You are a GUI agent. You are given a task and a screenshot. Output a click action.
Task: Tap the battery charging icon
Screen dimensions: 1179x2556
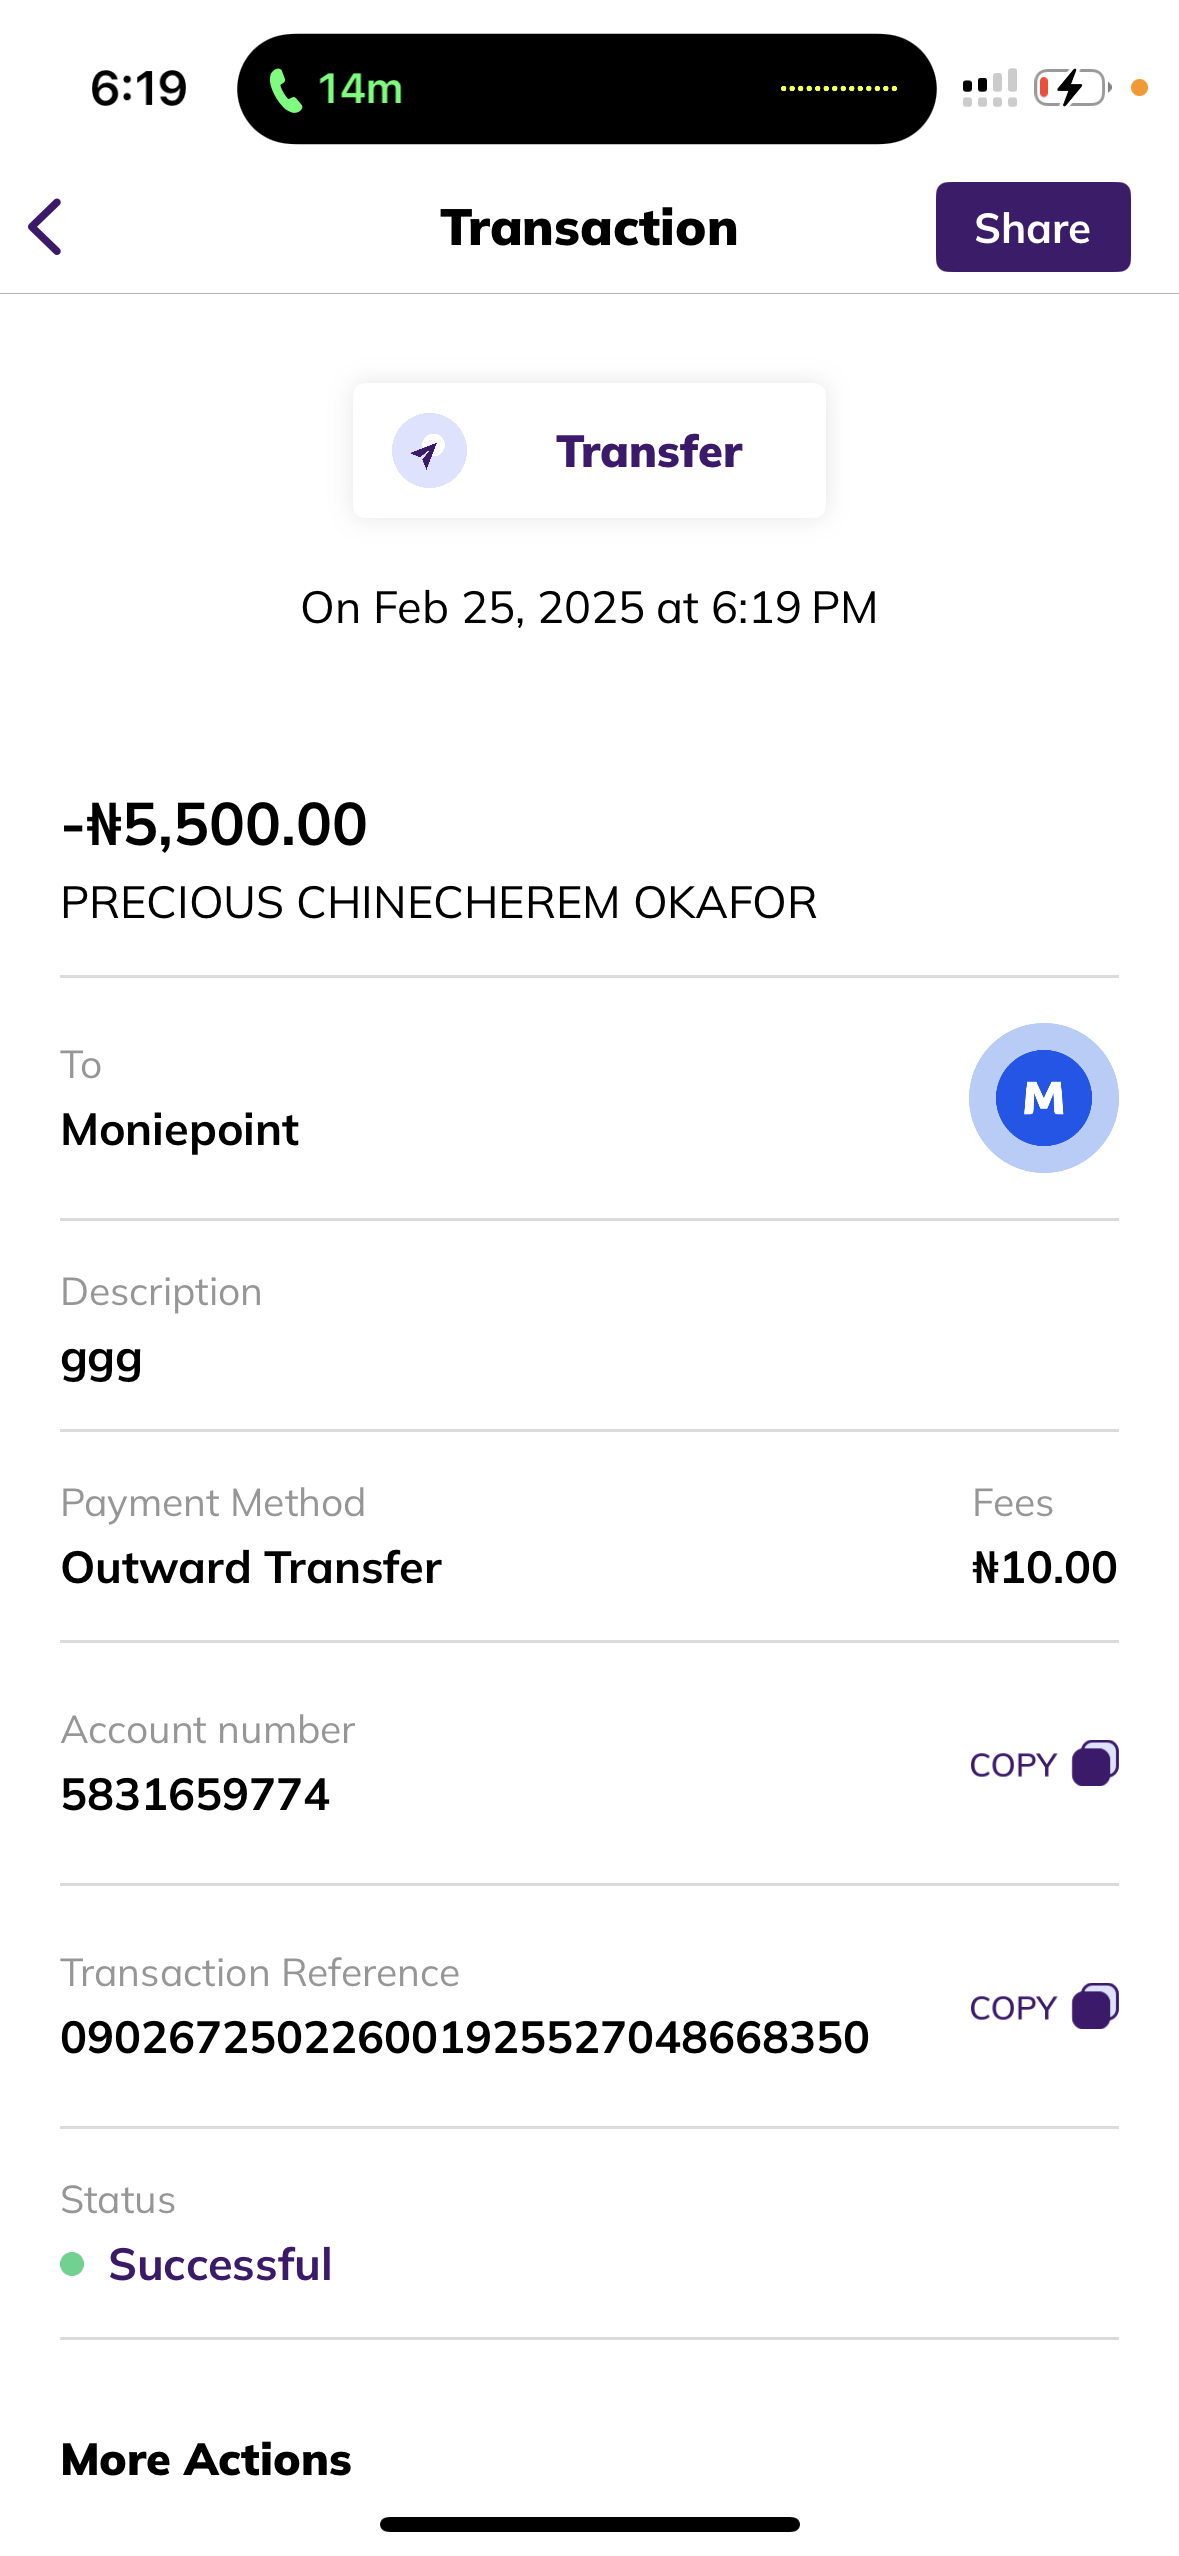[1072, 88]
